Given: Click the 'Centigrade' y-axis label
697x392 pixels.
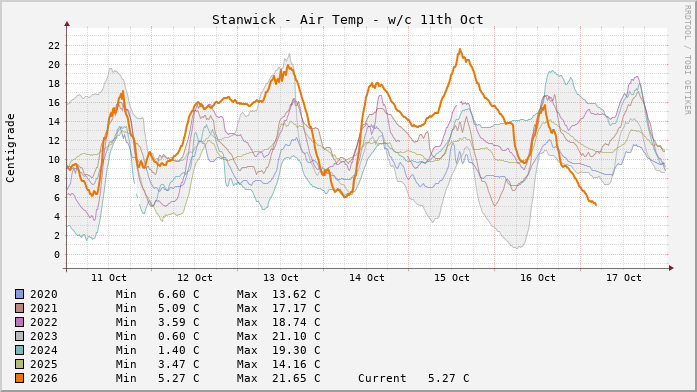Looking at the screenshot, I should [x=10, y=148].
